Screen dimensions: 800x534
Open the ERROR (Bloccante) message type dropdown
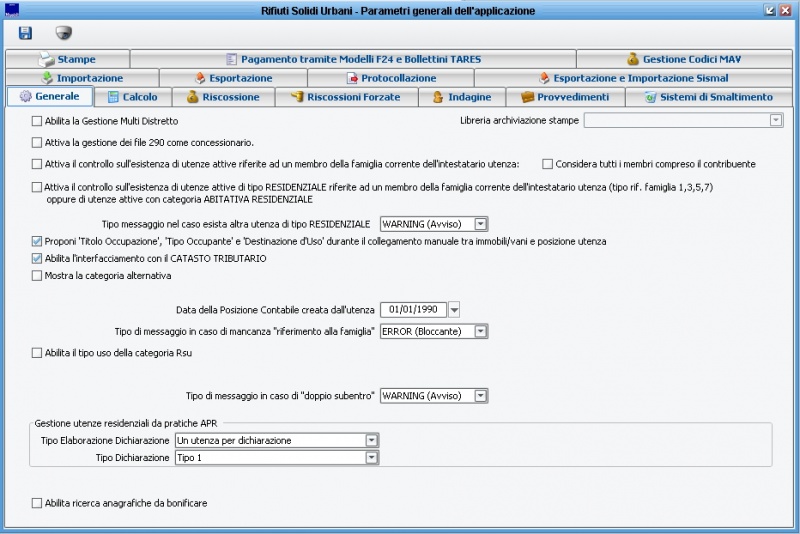(481, 332)
